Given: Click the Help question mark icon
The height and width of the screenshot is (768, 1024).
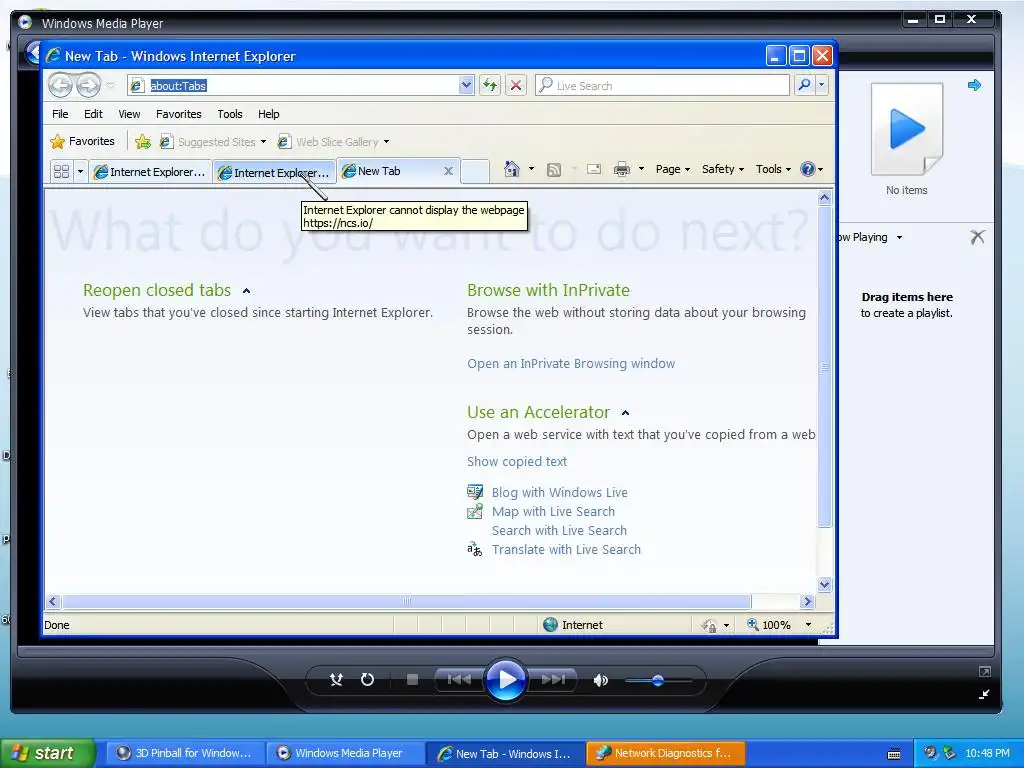Looking at the screenshot, I should tap(808, 169).
